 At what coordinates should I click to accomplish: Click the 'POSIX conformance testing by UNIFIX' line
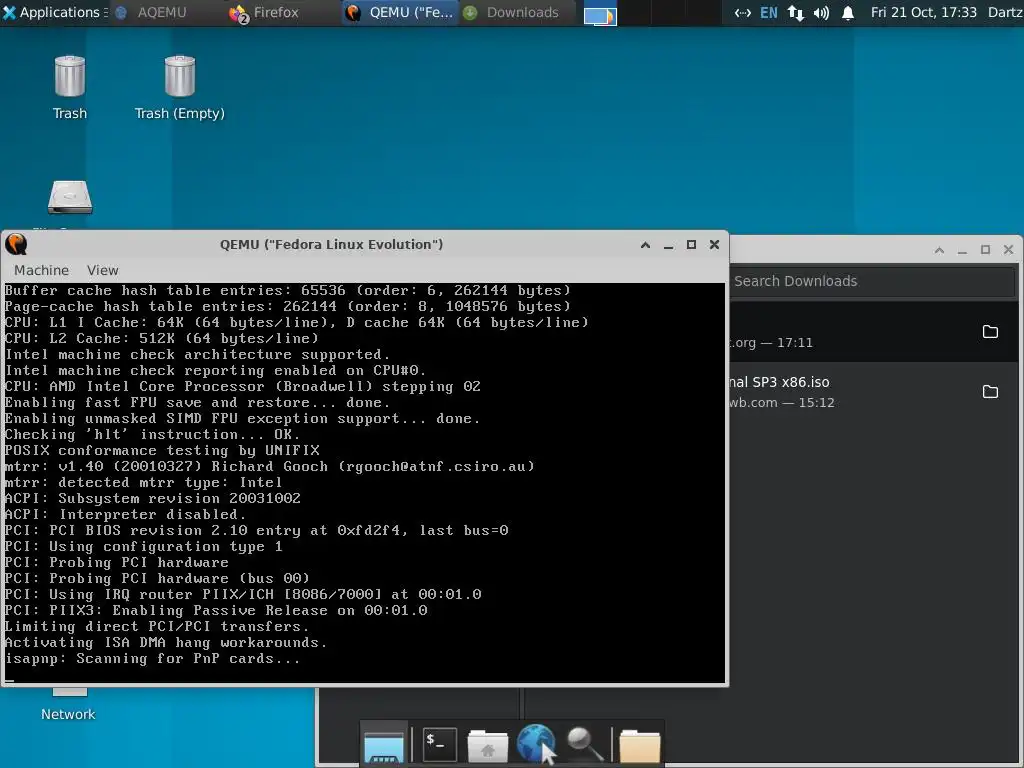pos(163,451)
